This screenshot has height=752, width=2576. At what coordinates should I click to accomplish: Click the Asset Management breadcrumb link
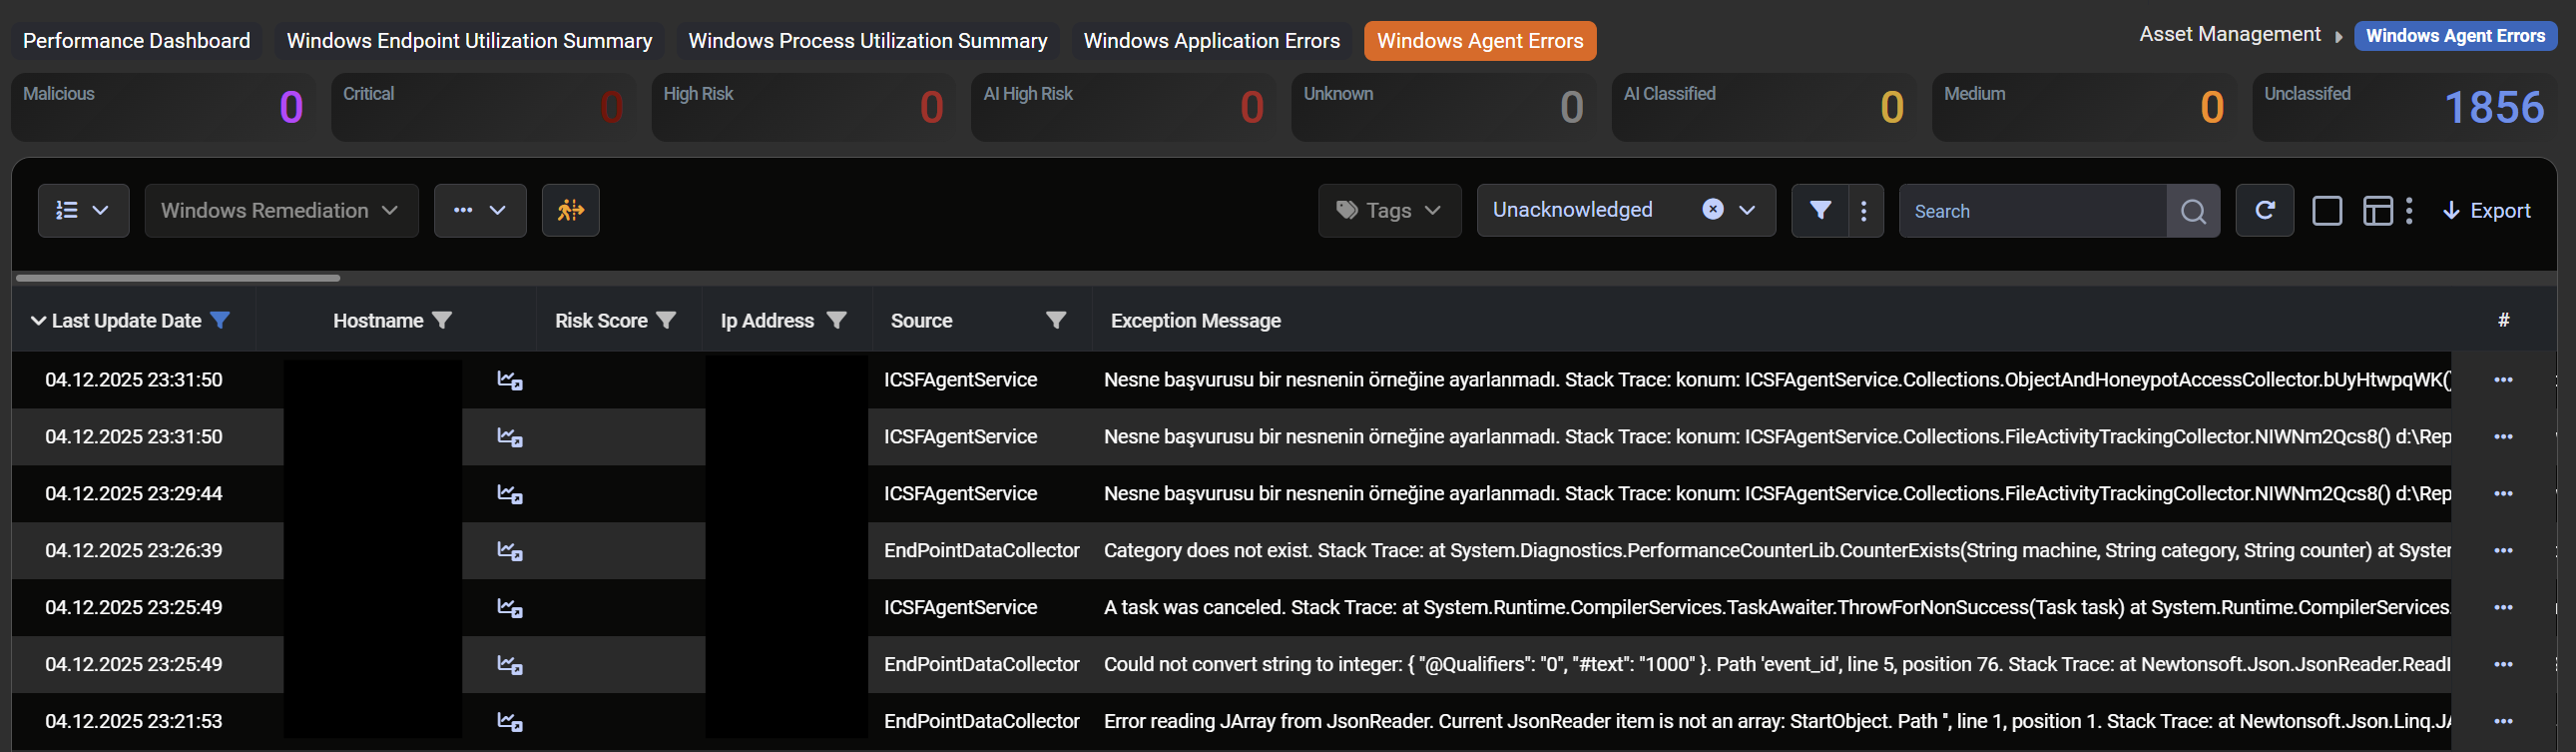[x=2229, y=35]
